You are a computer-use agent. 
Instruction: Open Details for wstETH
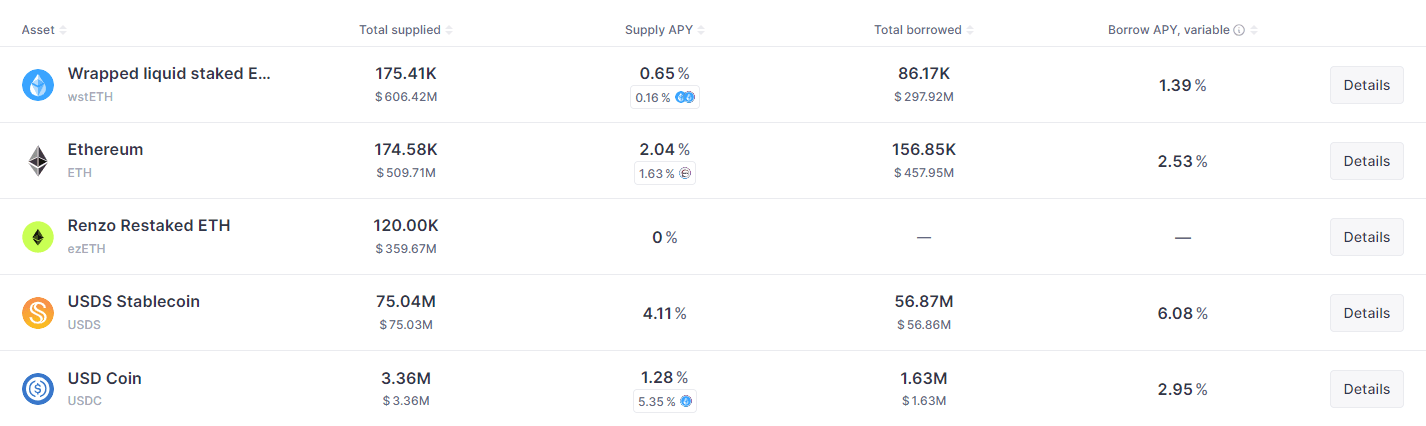point(1366,85)
